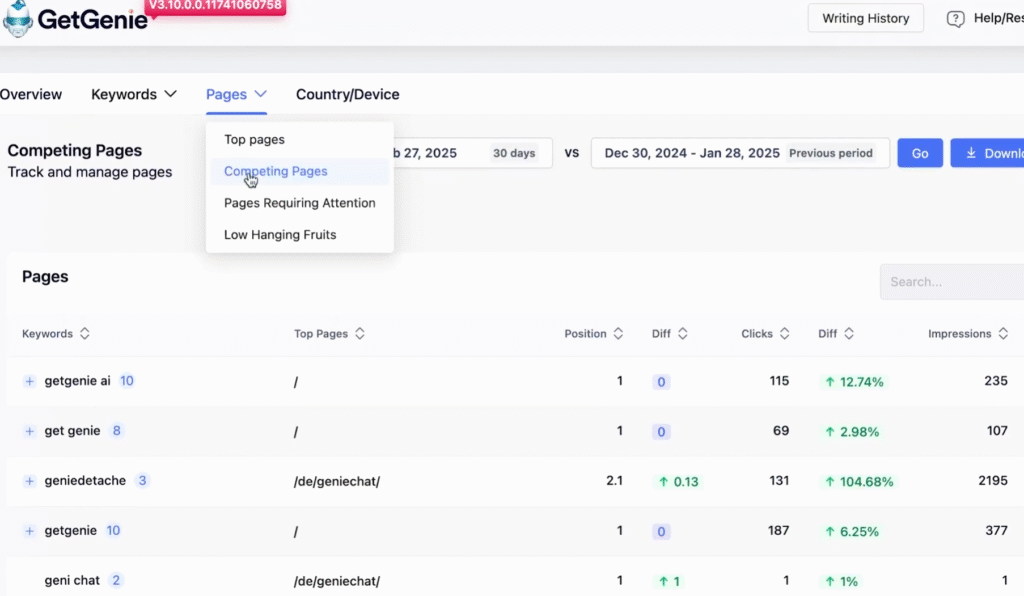Open the Keywords dropdown chevron
Screen dimensions: 1024x596
click(x=170, y=94)
